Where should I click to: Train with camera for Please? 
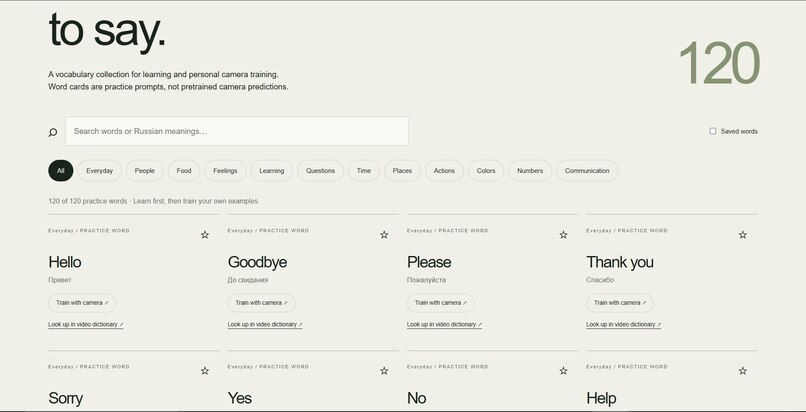click(441, 303)
